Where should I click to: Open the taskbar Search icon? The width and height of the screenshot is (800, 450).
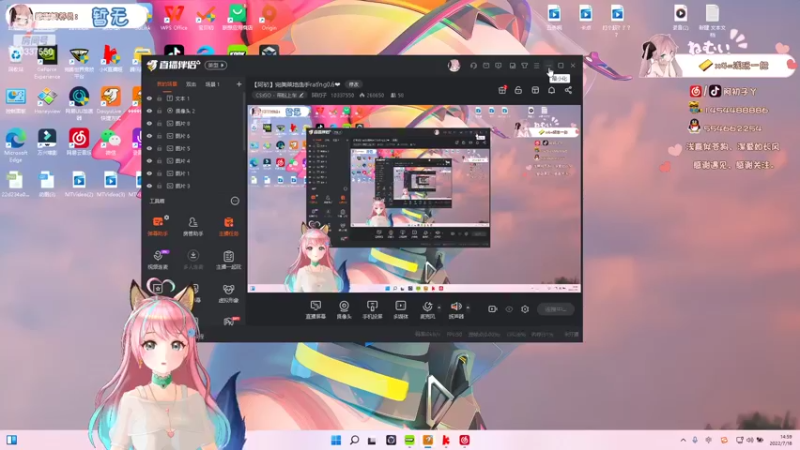tap(354, 440)
